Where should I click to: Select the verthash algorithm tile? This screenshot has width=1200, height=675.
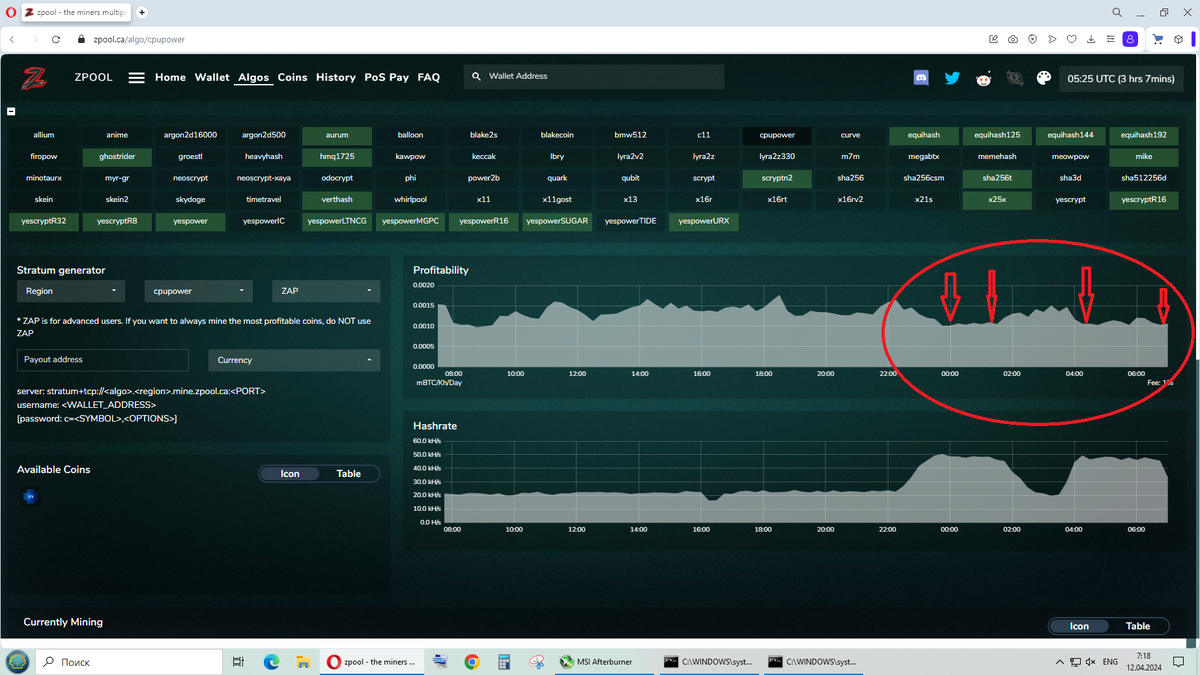[337, 200]
